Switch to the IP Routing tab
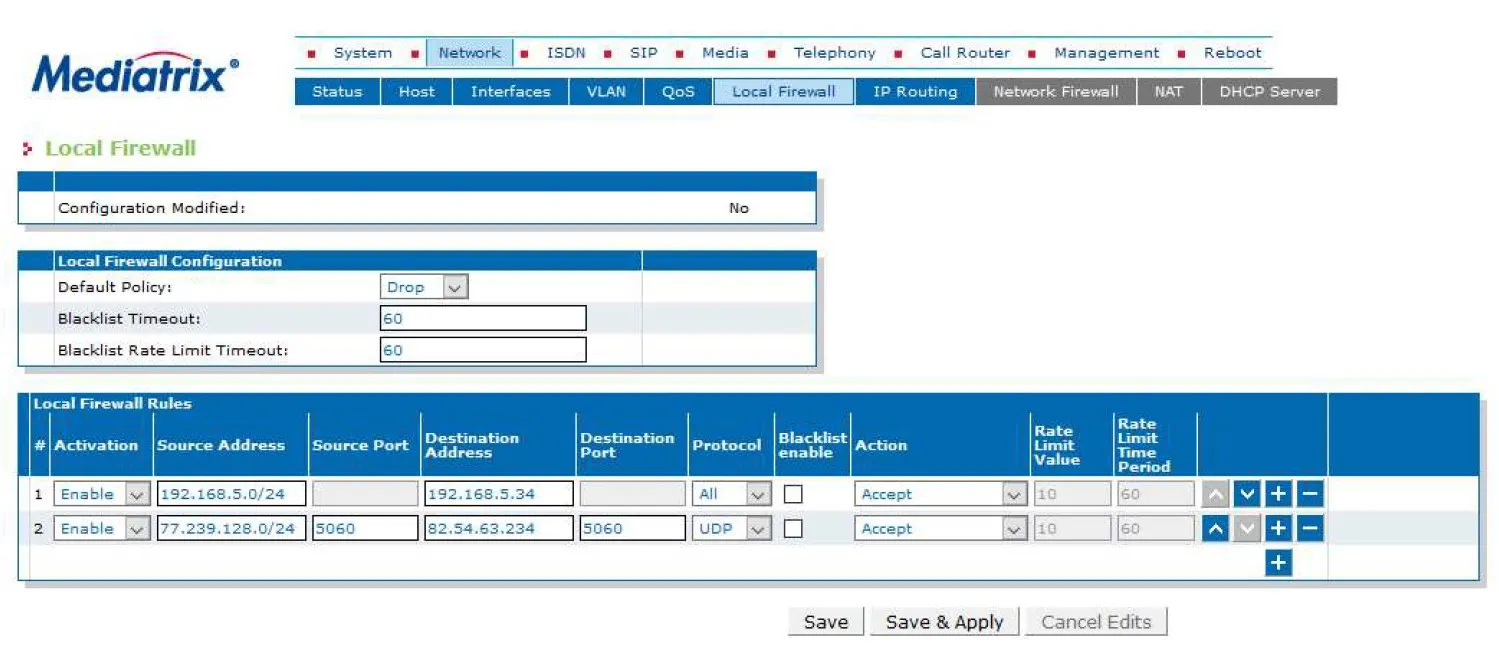This screenshot has height=672, width=1499. (914, 92)
